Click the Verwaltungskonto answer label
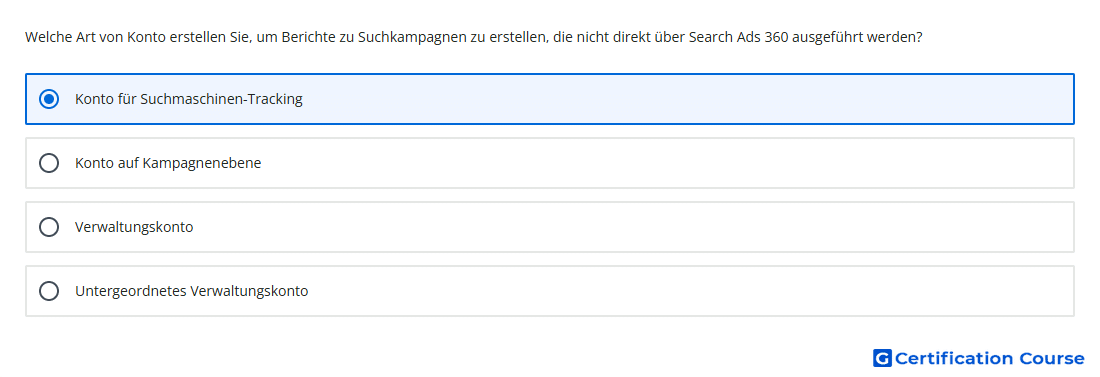 click(134, 227)
